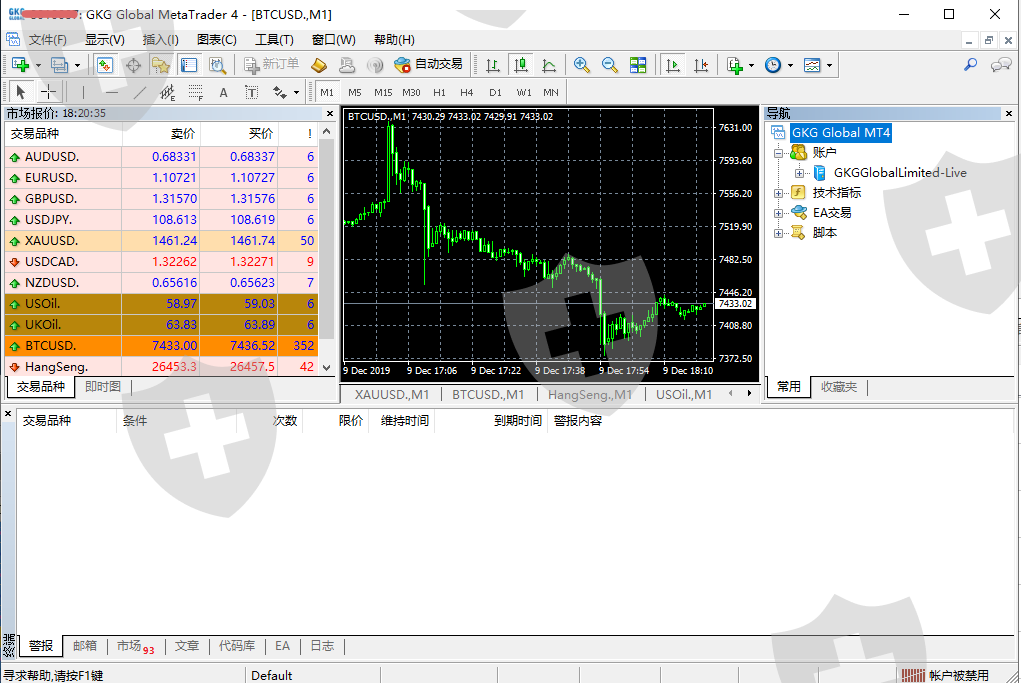Select the XAUUSD. row in market watch
Viewport: 1021px width, 683px height.
coord(60,241)
